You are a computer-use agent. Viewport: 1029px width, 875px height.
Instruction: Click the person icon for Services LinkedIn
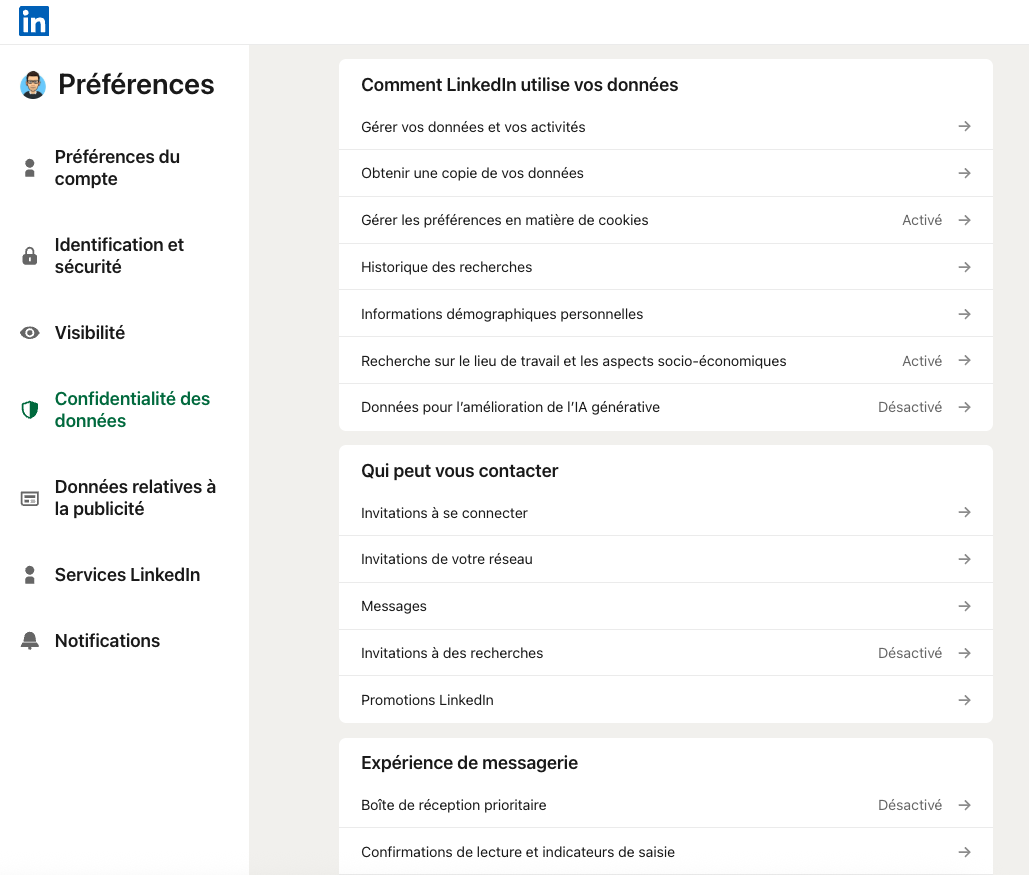[30, 575]
